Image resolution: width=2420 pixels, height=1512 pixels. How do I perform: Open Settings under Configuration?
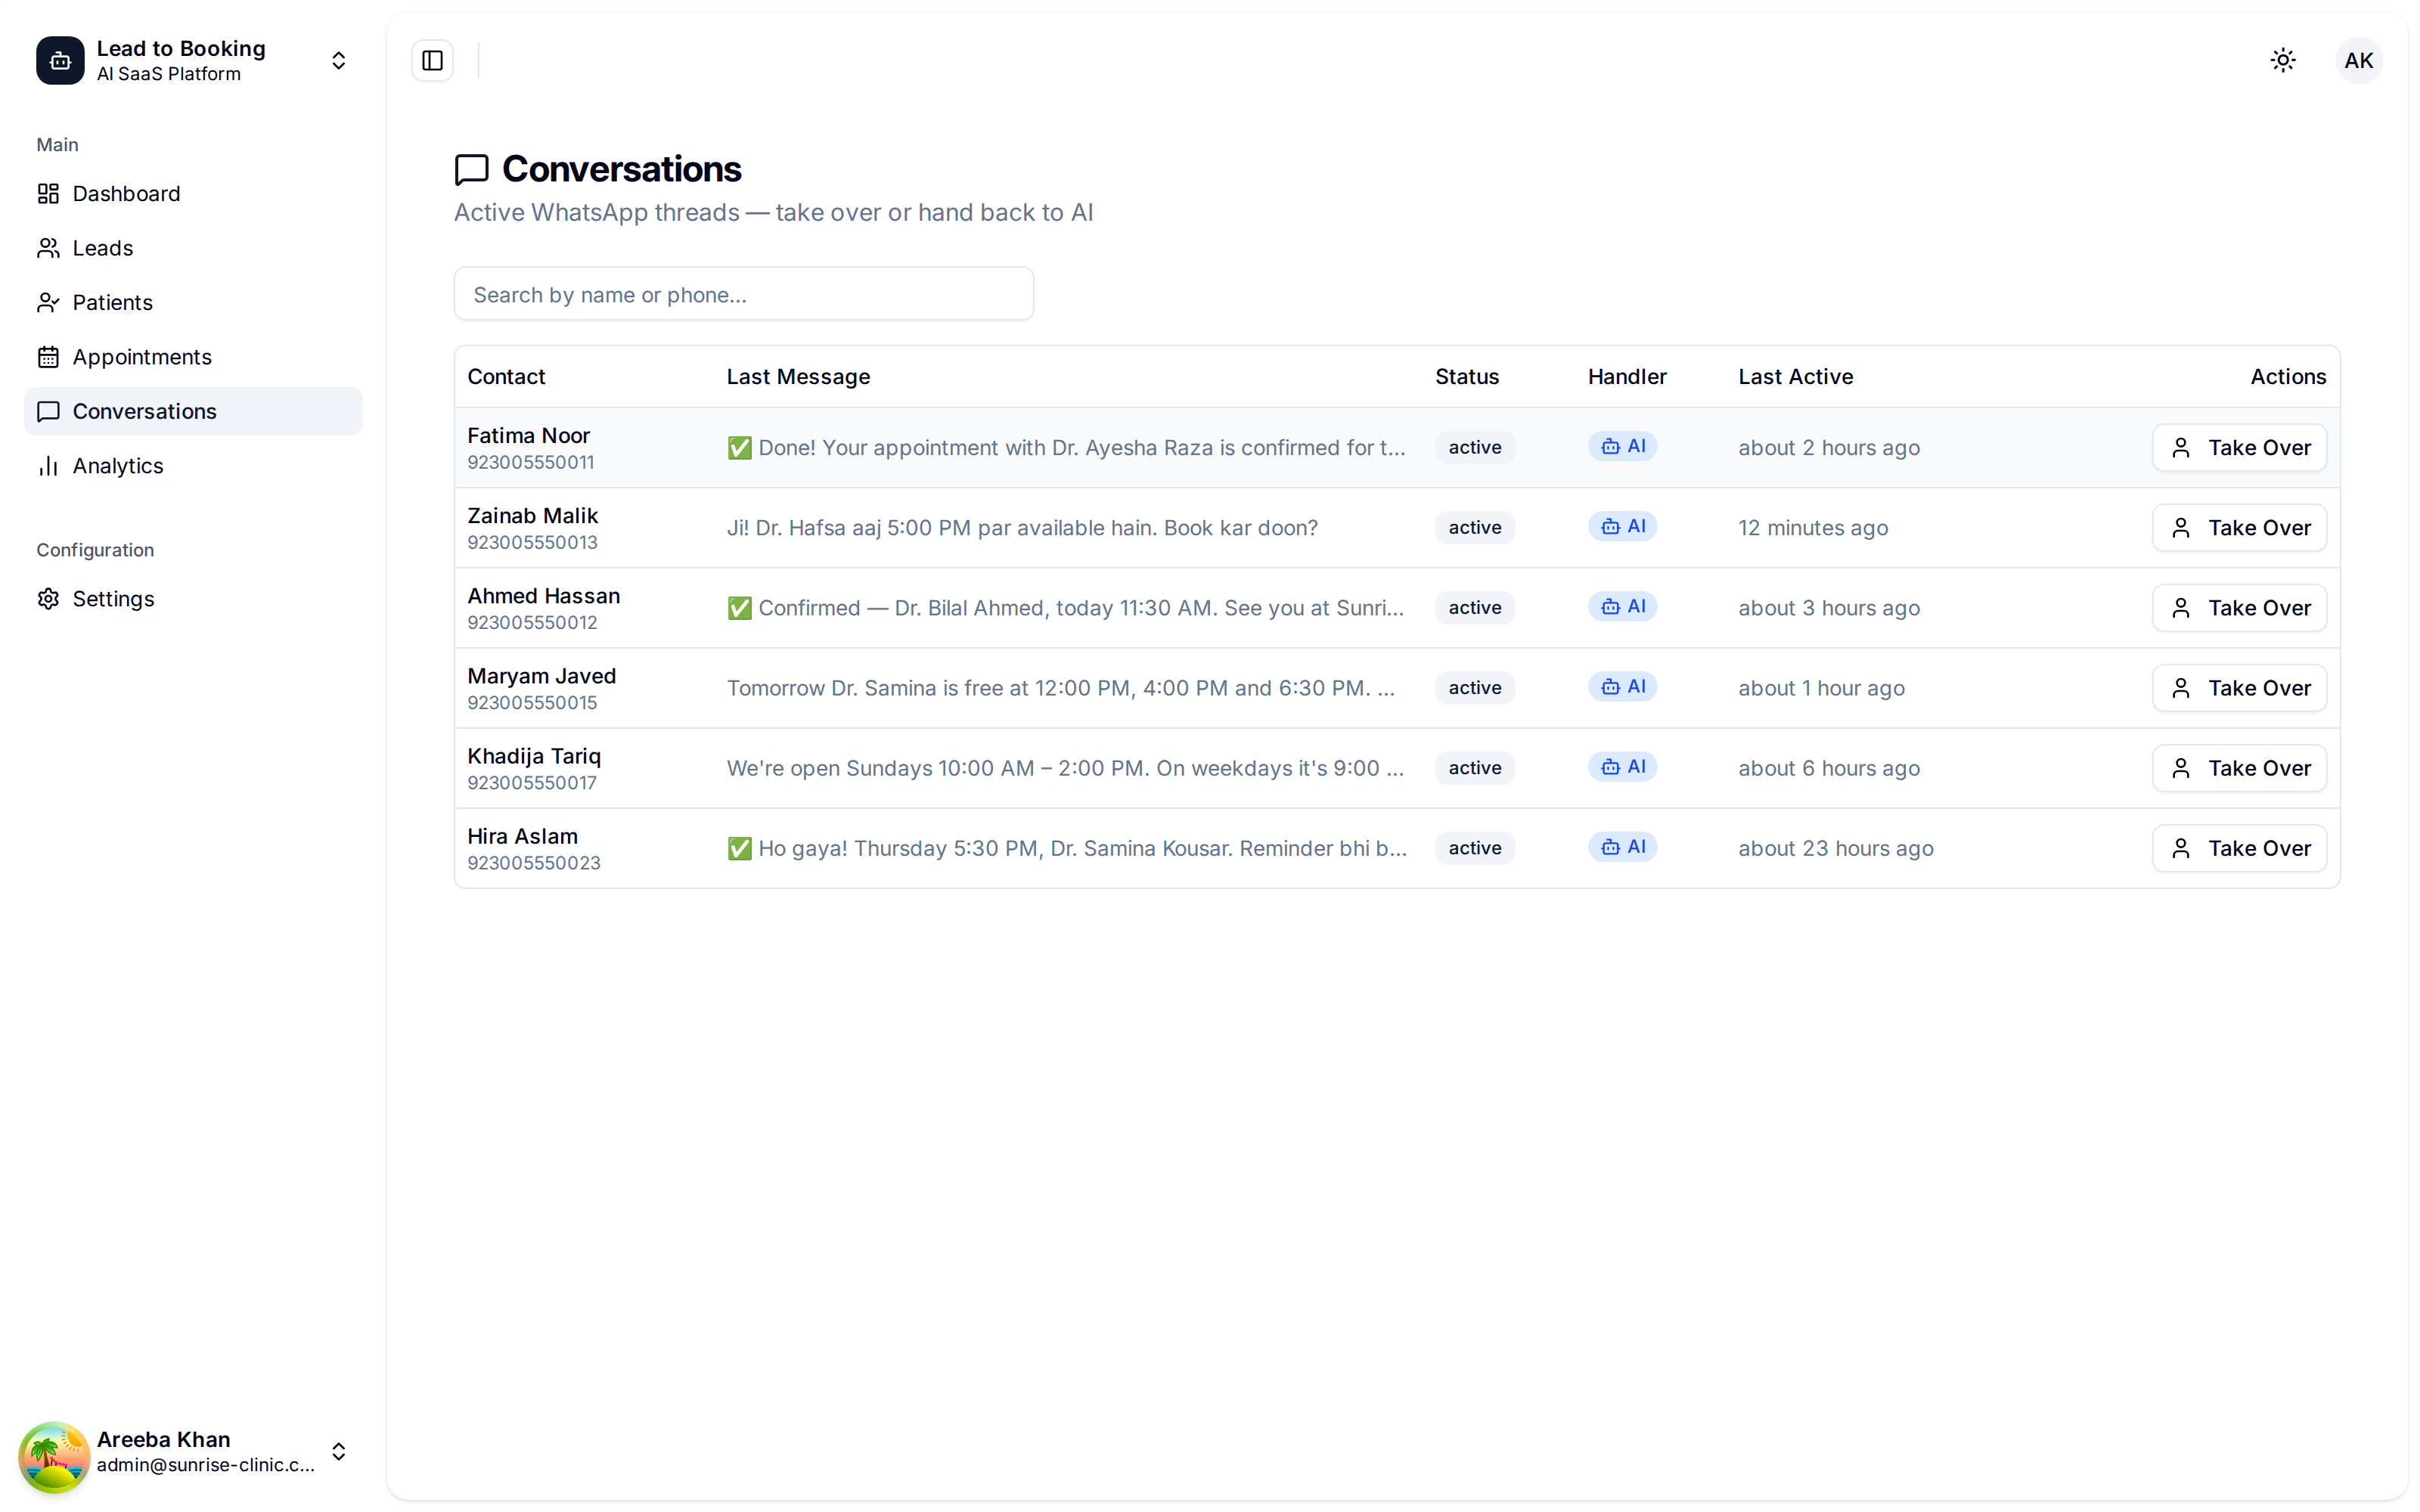click(x=193, y=598)
